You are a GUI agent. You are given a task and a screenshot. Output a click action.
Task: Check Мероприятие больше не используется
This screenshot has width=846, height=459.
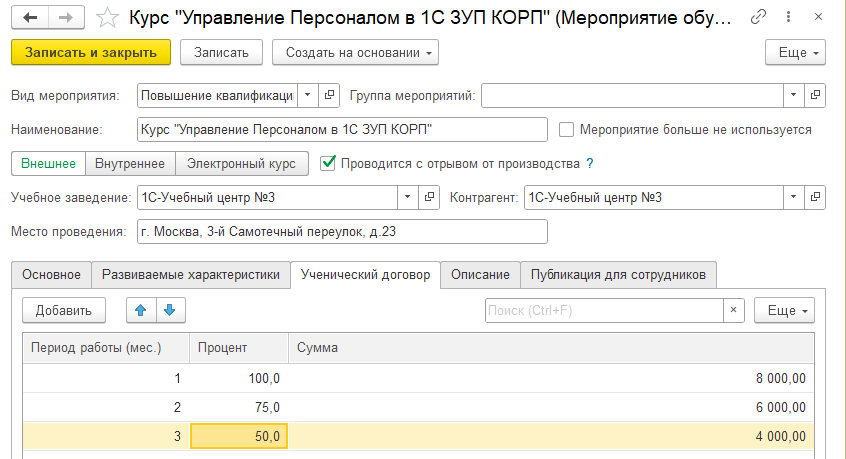[566, 129]
